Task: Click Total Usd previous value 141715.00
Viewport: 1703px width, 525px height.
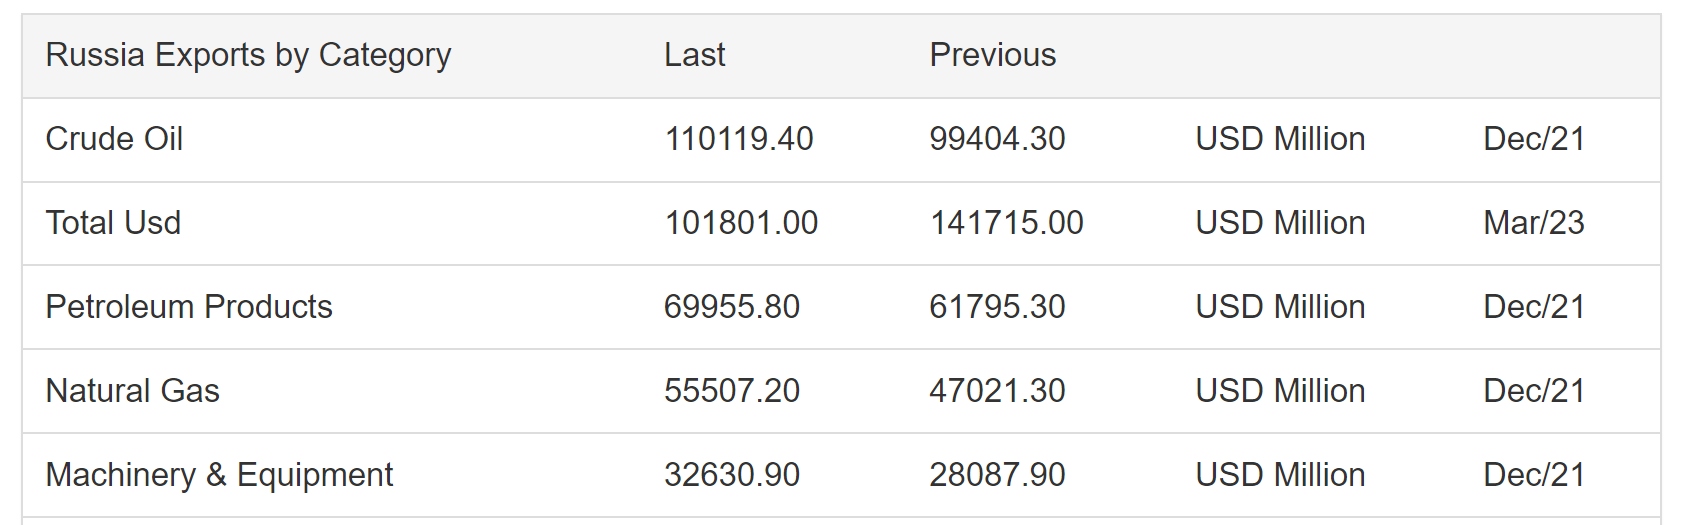Action: [1006, 223]
